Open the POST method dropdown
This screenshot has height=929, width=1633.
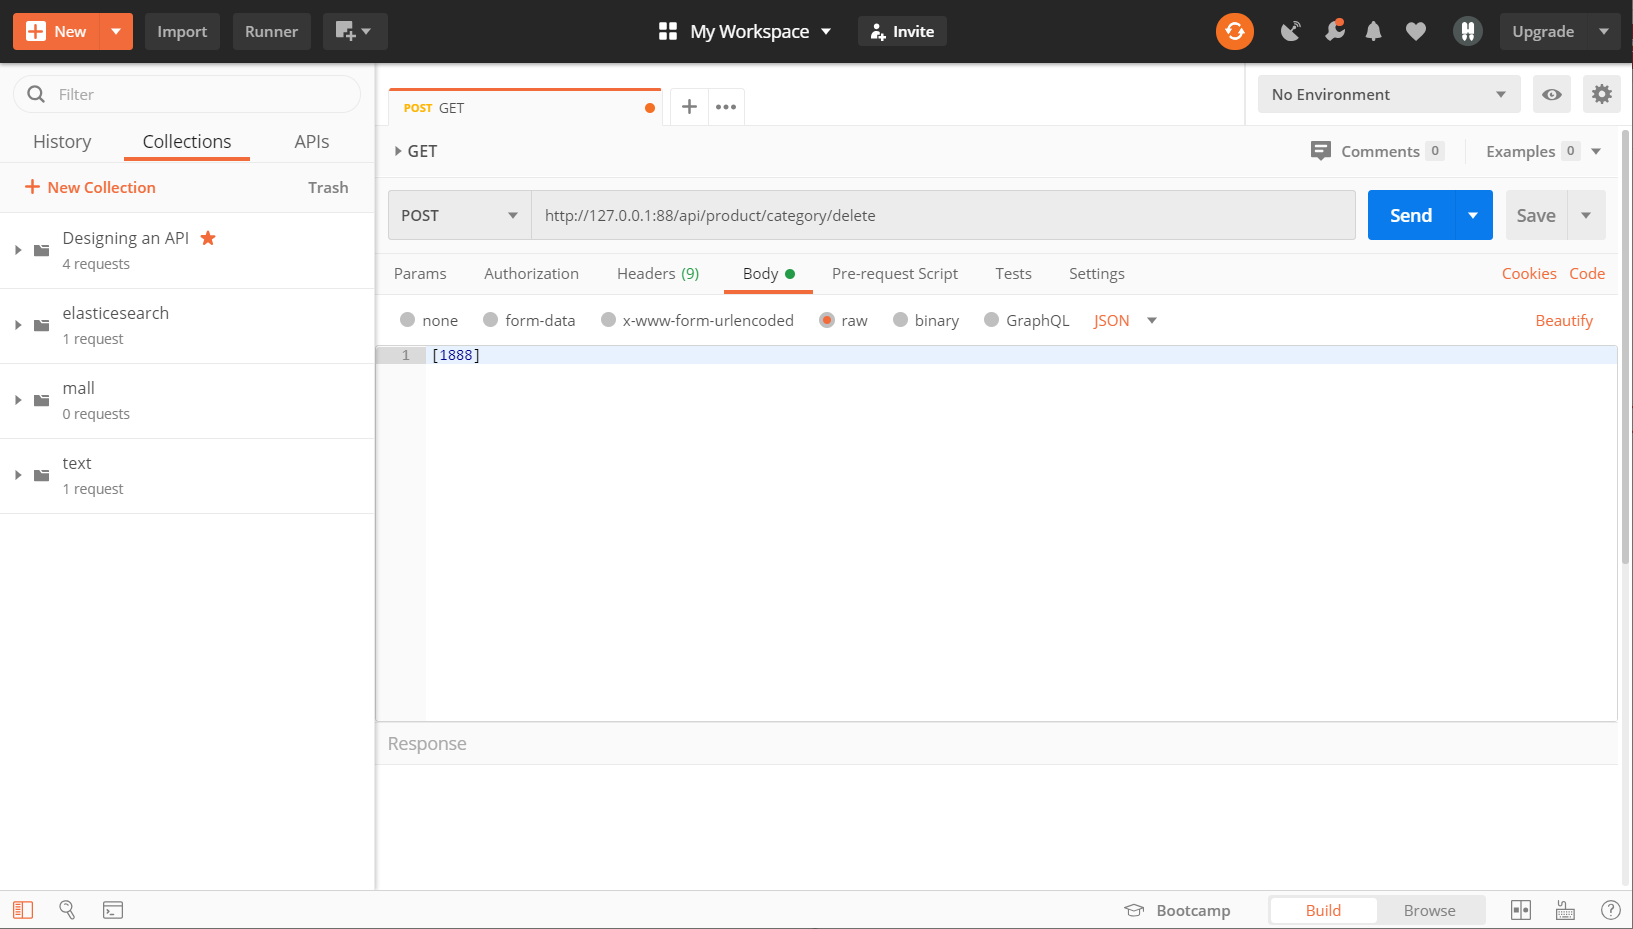click(460, 215)
